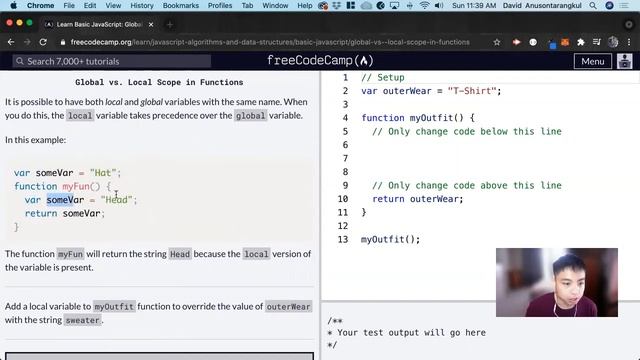Open the Chrome profile avatar
Screen dimensions: 640x360
click(x=613, y=42)
